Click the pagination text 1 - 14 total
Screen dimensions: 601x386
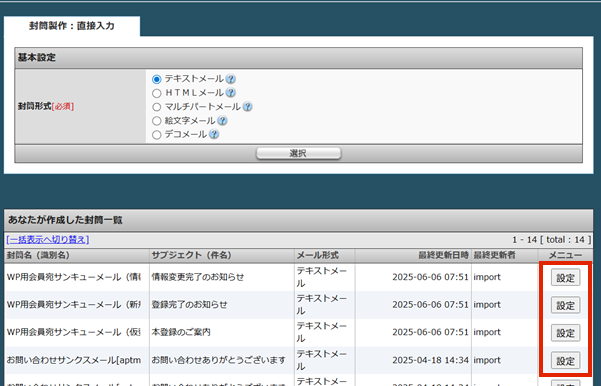[552, 240]
